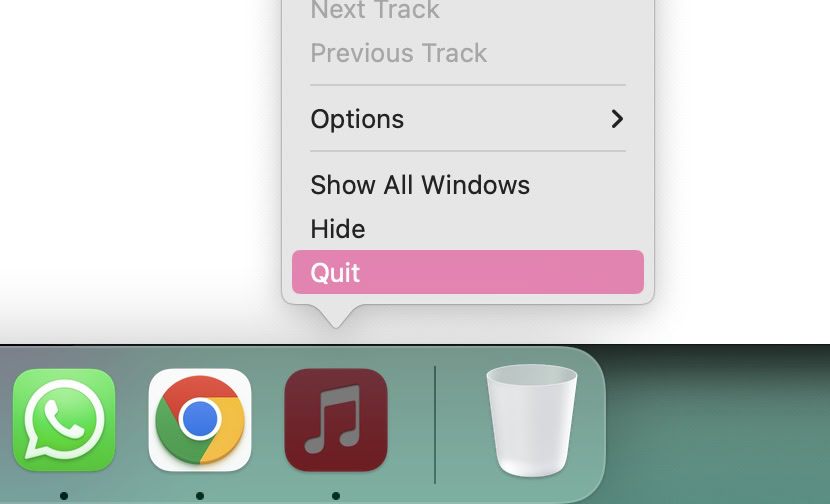
Task: Click the Music app Dock icon
Action: coord(336,420)
